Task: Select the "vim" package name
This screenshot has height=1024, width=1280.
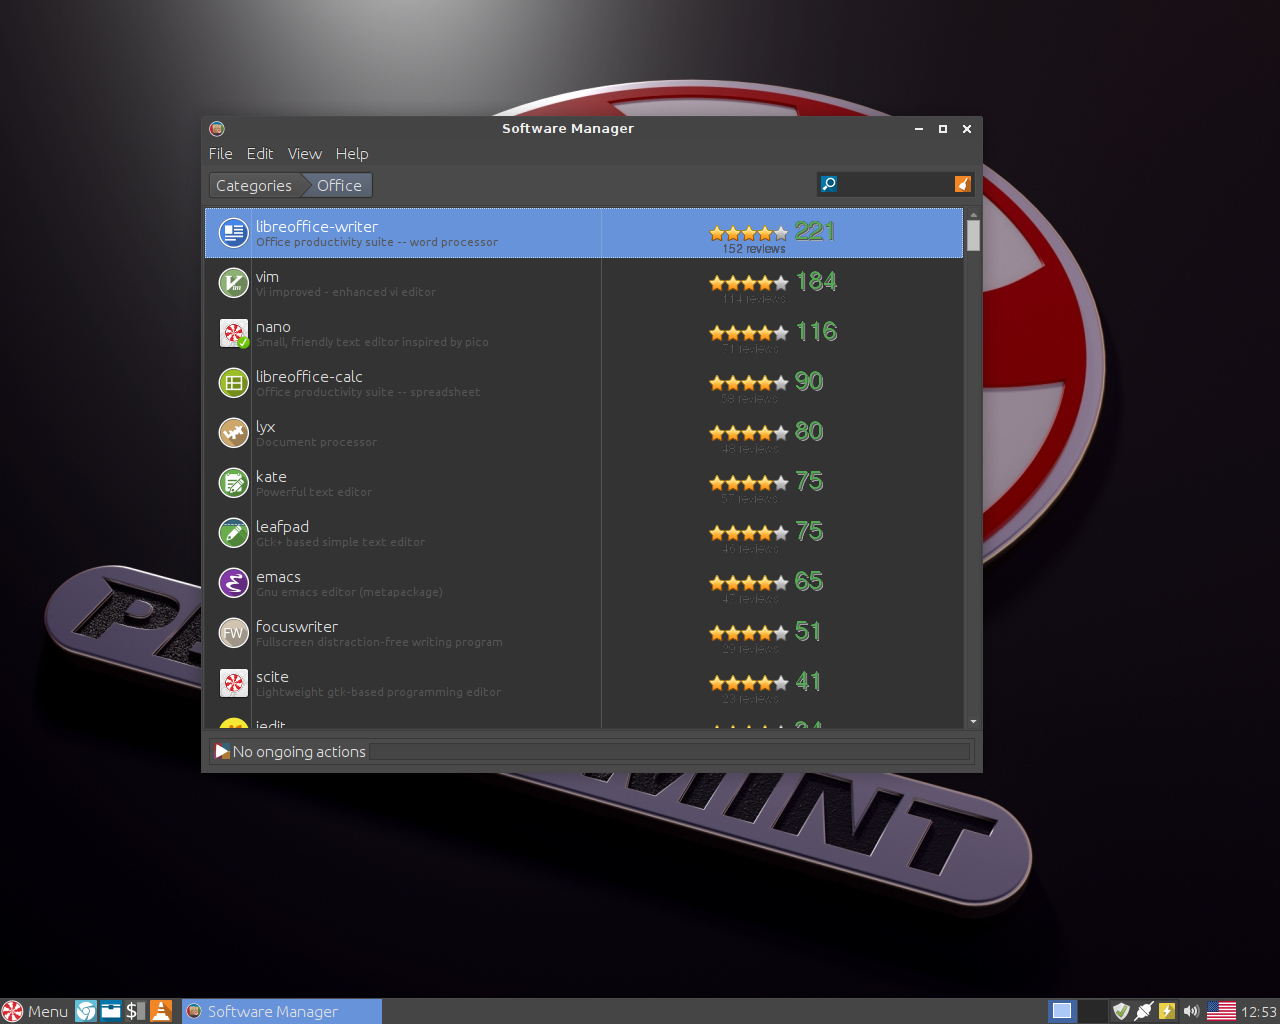Action: click(x=267, y=277)
